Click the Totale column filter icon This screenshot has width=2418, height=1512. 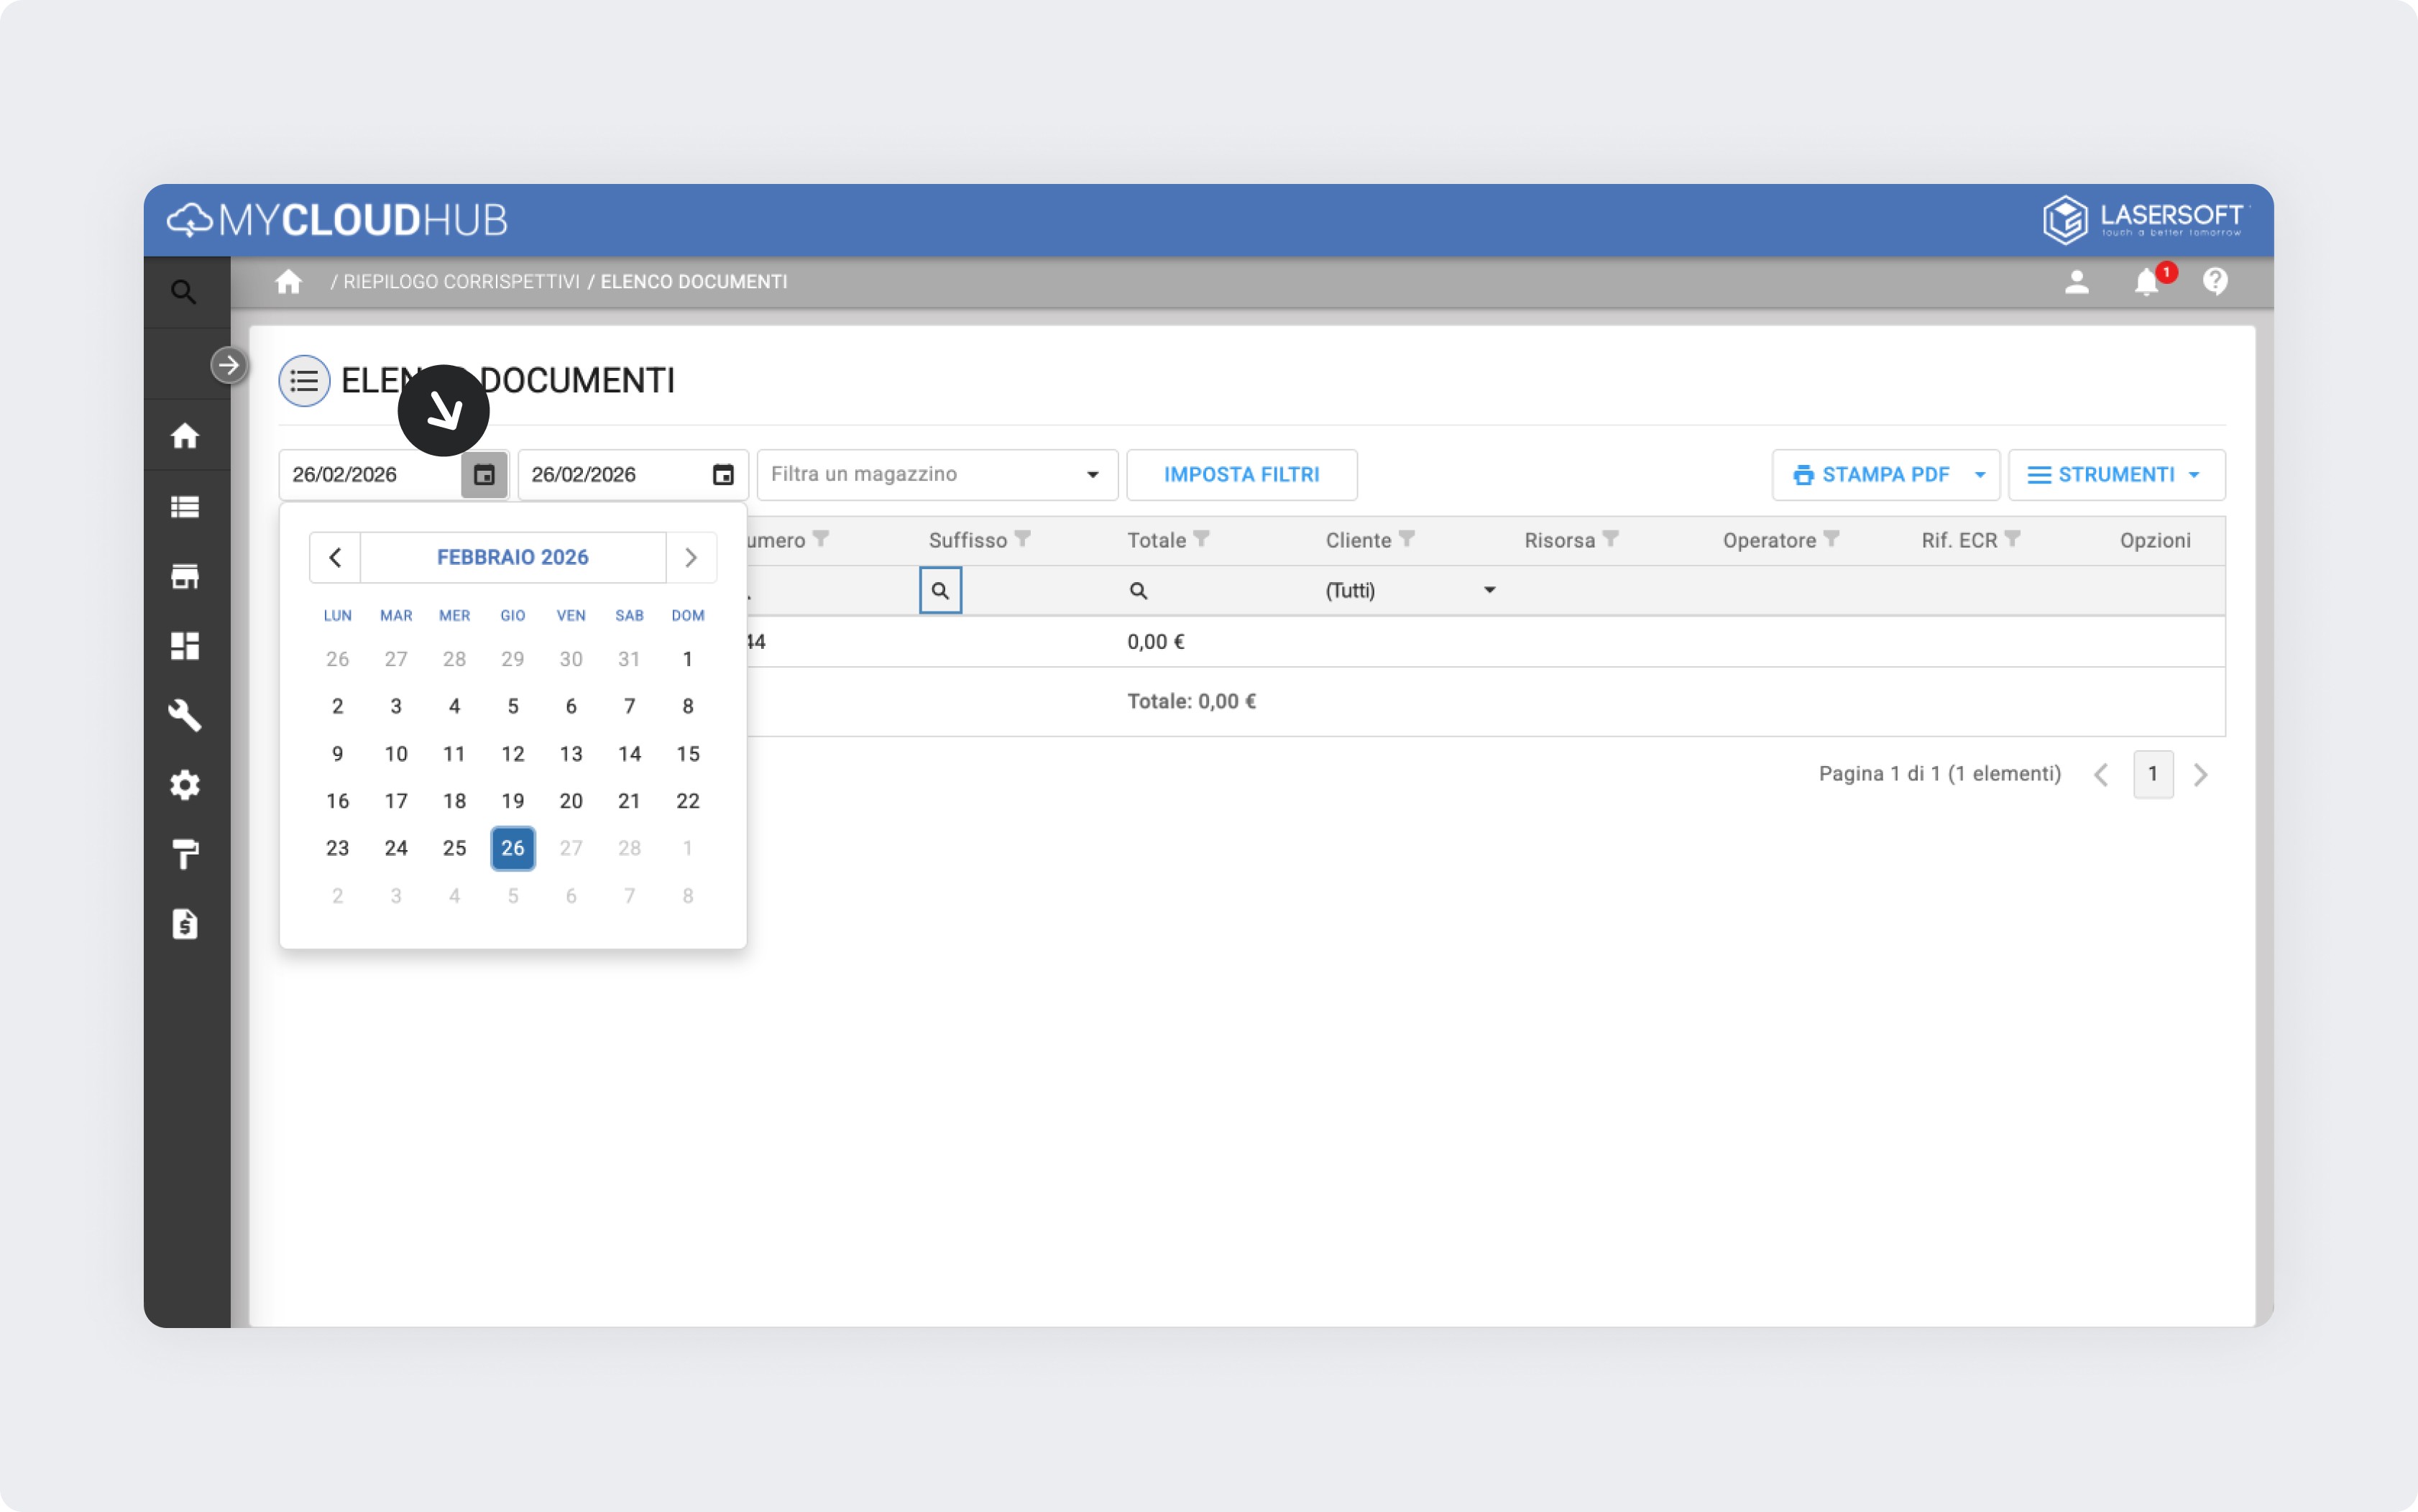click(x=1202, y=539)
